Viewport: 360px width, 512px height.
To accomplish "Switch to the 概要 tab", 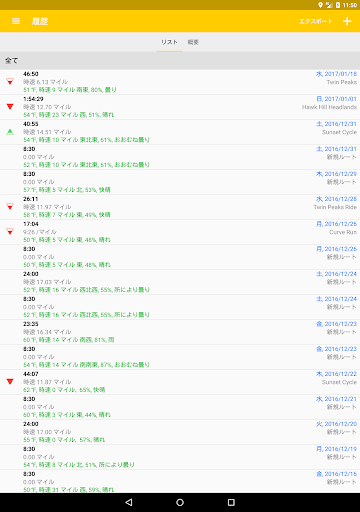I will click(x=193, y=42).
